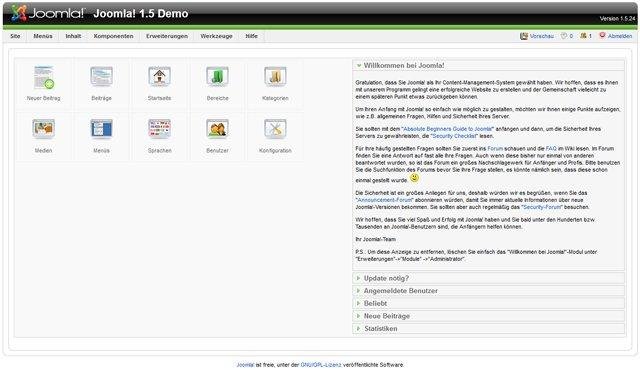Open the Menüs quick icon
The height and width of the screenshot is (370, 640).
pos(101,136)
